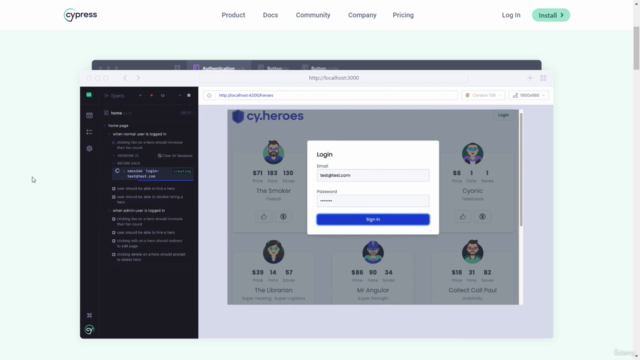Click The Librarian avatar image
The image size is (640, 360).
pyautogui.click(x=273, y=252)
